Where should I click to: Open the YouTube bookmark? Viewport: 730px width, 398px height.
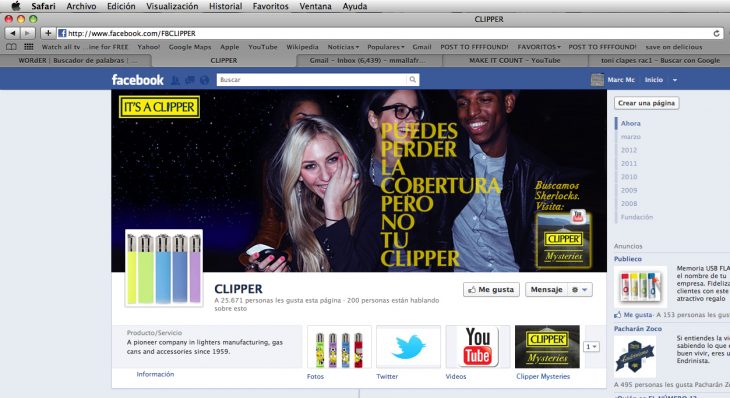[x=263, y=47]
